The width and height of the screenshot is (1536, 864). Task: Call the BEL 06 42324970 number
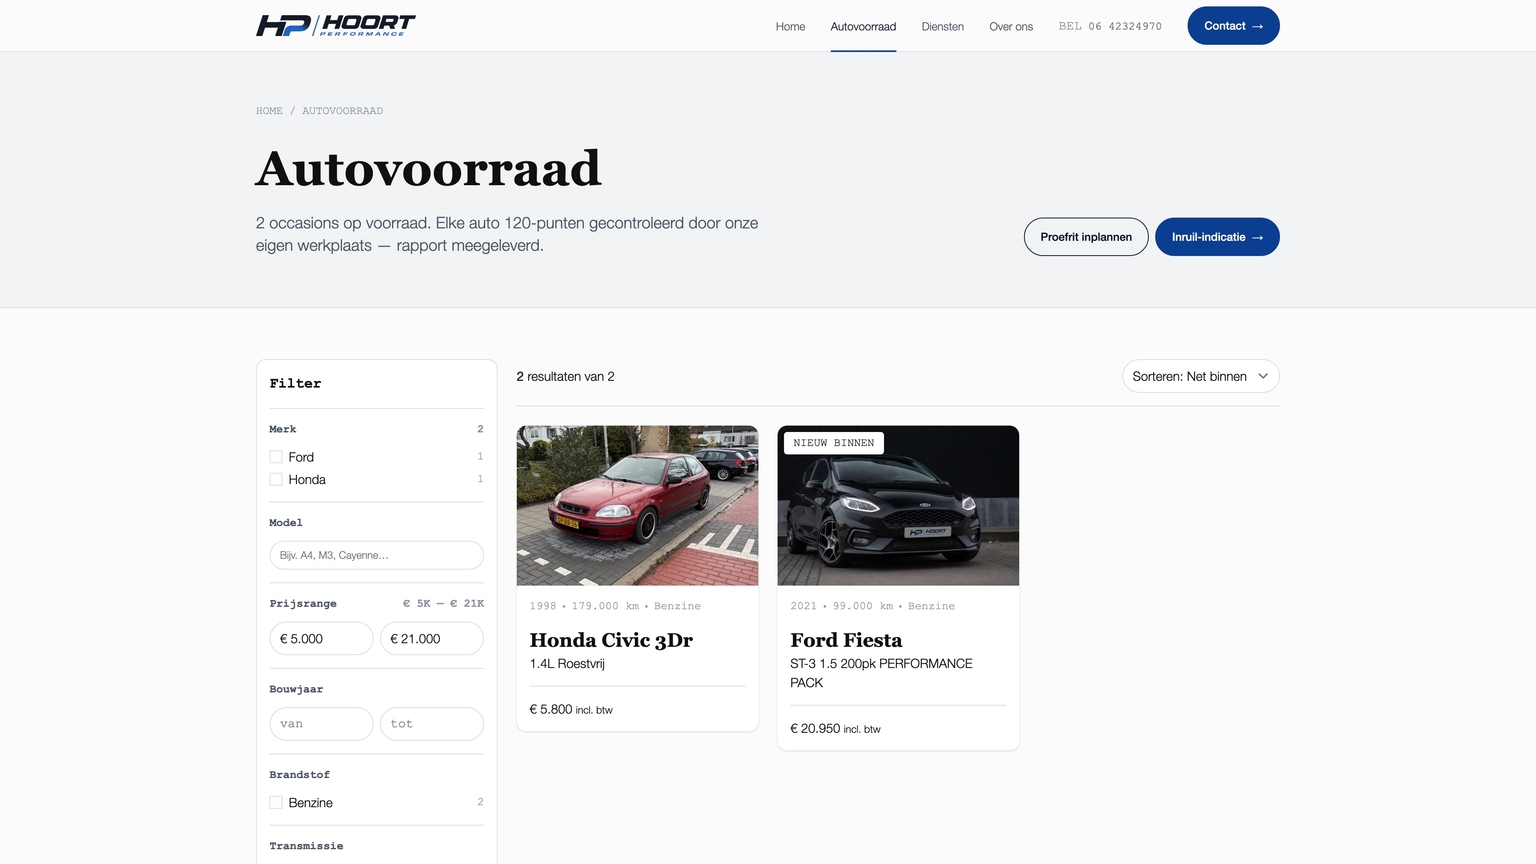pyautogui.click(x=1110, y=26)
